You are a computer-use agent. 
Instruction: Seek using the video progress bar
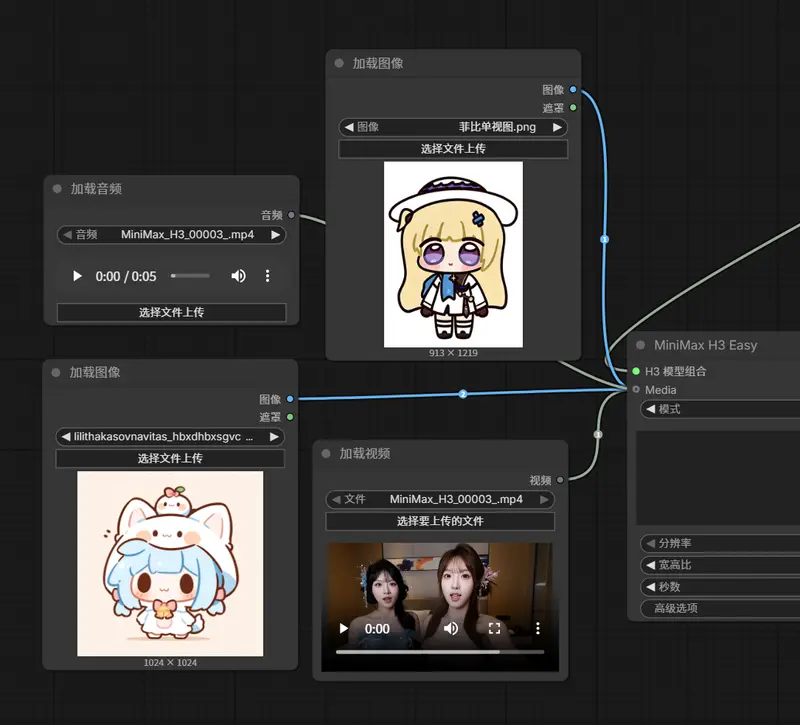point(440,652)
